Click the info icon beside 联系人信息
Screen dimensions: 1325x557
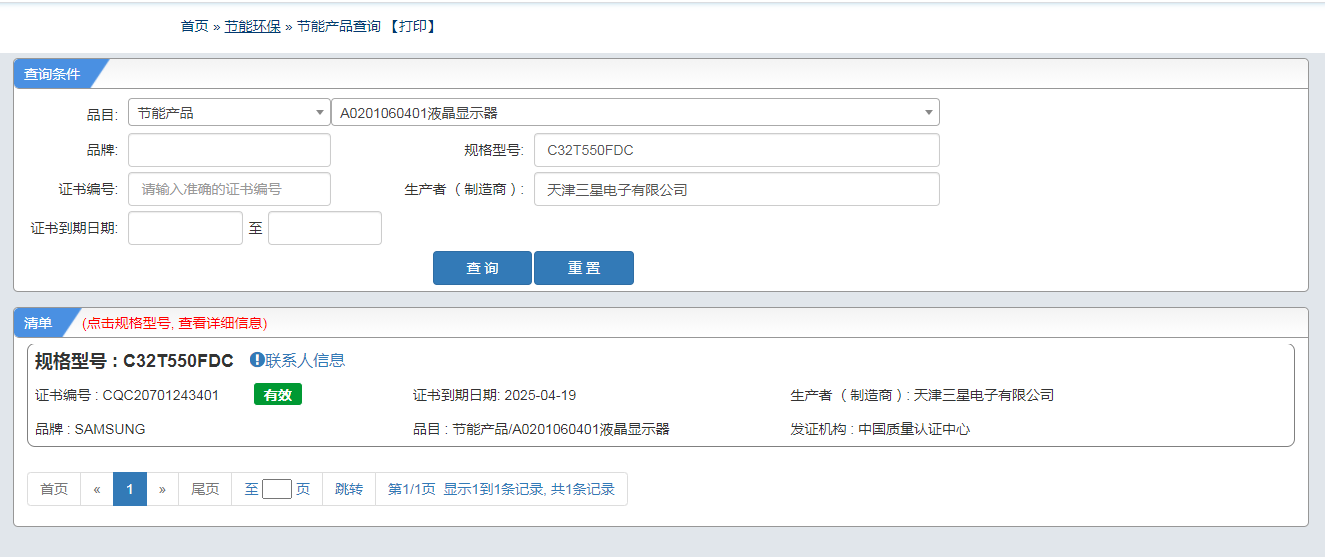tap(257, 360)
